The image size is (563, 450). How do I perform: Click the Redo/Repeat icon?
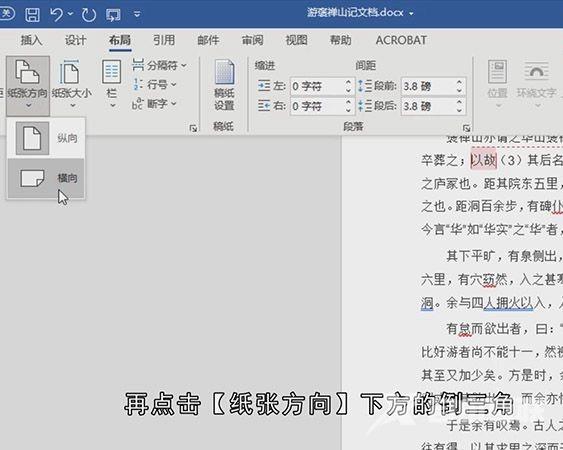click(x=88, y=15)
